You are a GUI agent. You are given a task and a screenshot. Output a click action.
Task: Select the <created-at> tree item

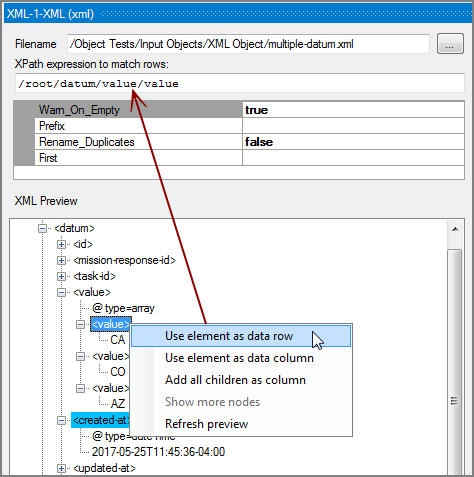(x=101, y=420)
